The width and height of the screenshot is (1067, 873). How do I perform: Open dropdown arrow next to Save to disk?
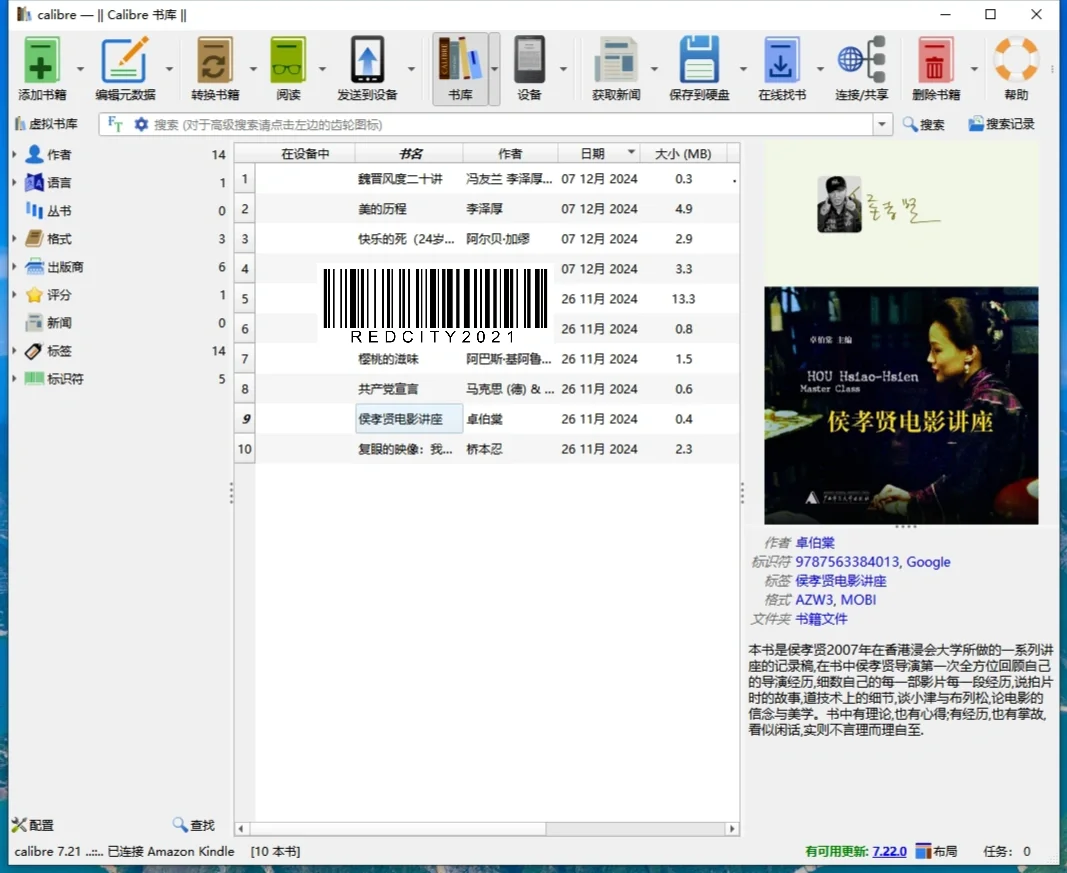(743, 69)
